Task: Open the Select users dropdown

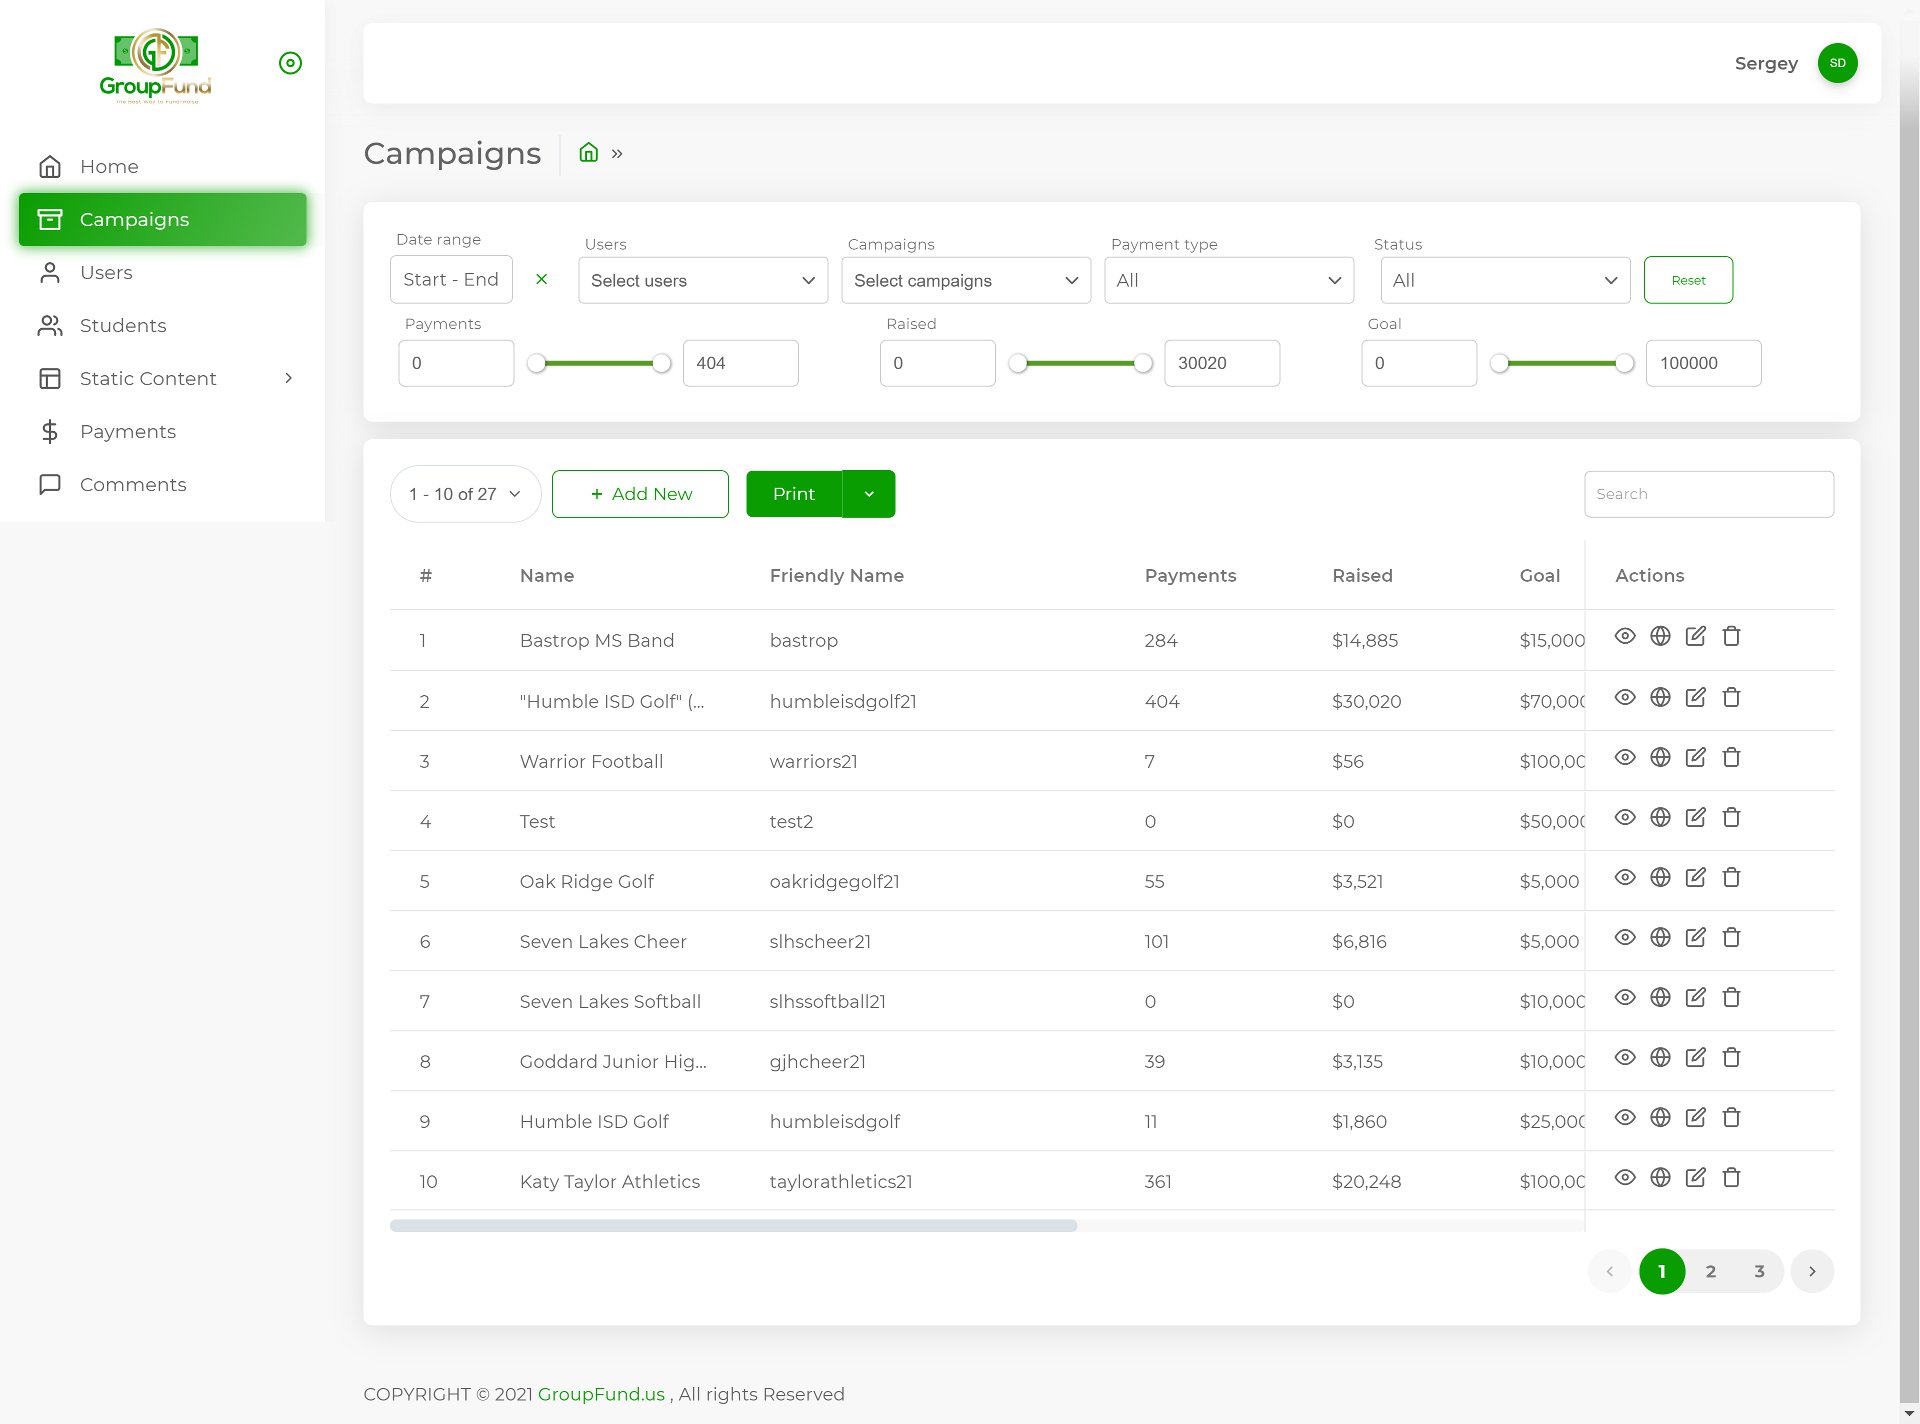Action: click(x=702, y=281)
